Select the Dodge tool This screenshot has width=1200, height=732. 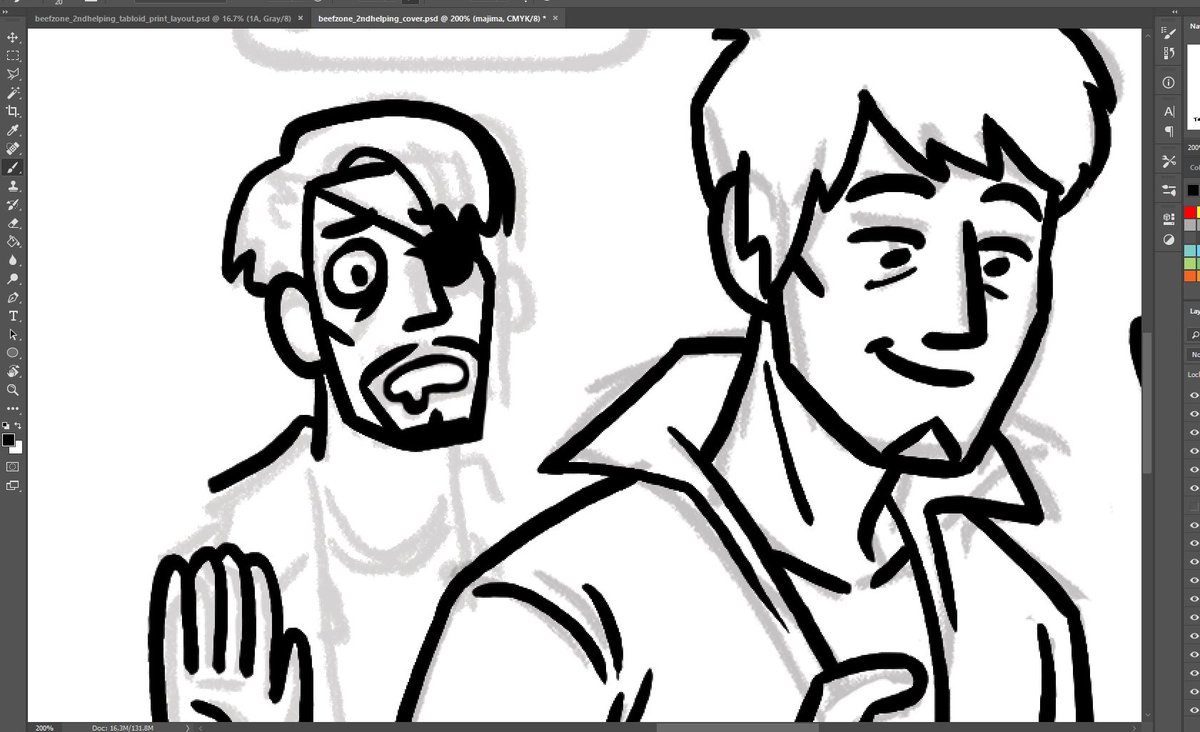[x=13, y=279]
